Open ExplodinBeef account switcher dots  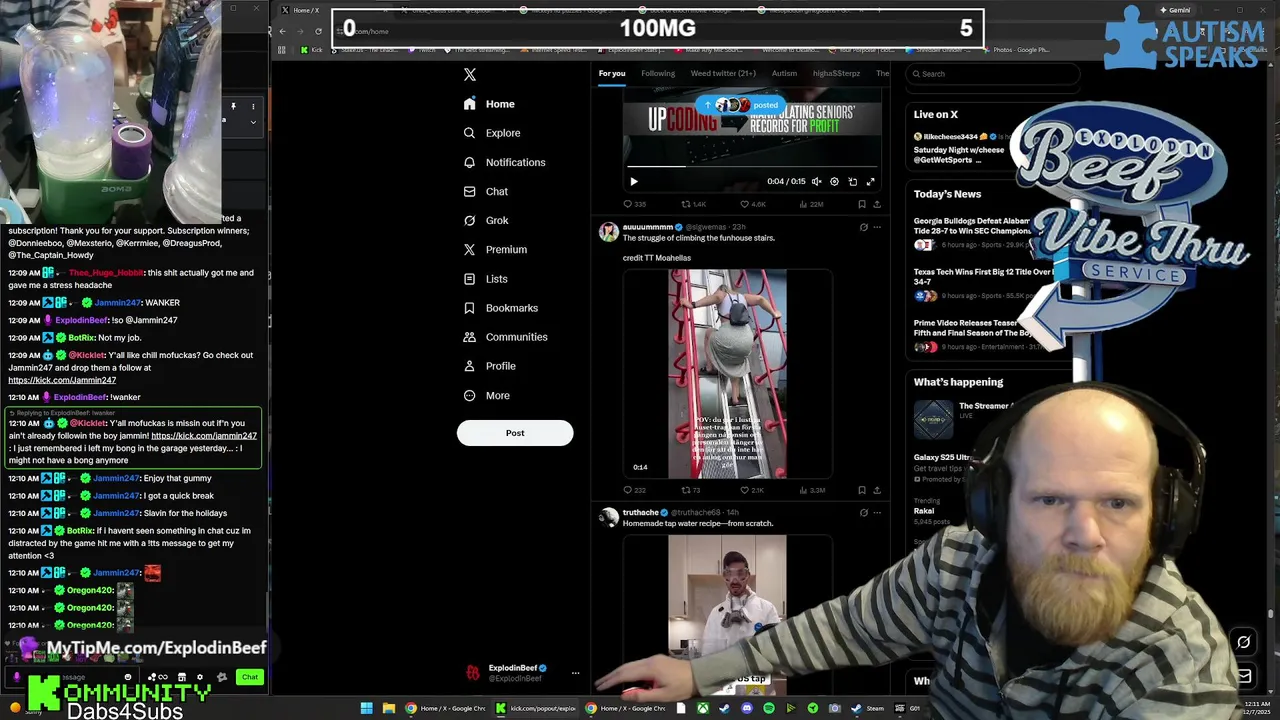coord(575,673)
